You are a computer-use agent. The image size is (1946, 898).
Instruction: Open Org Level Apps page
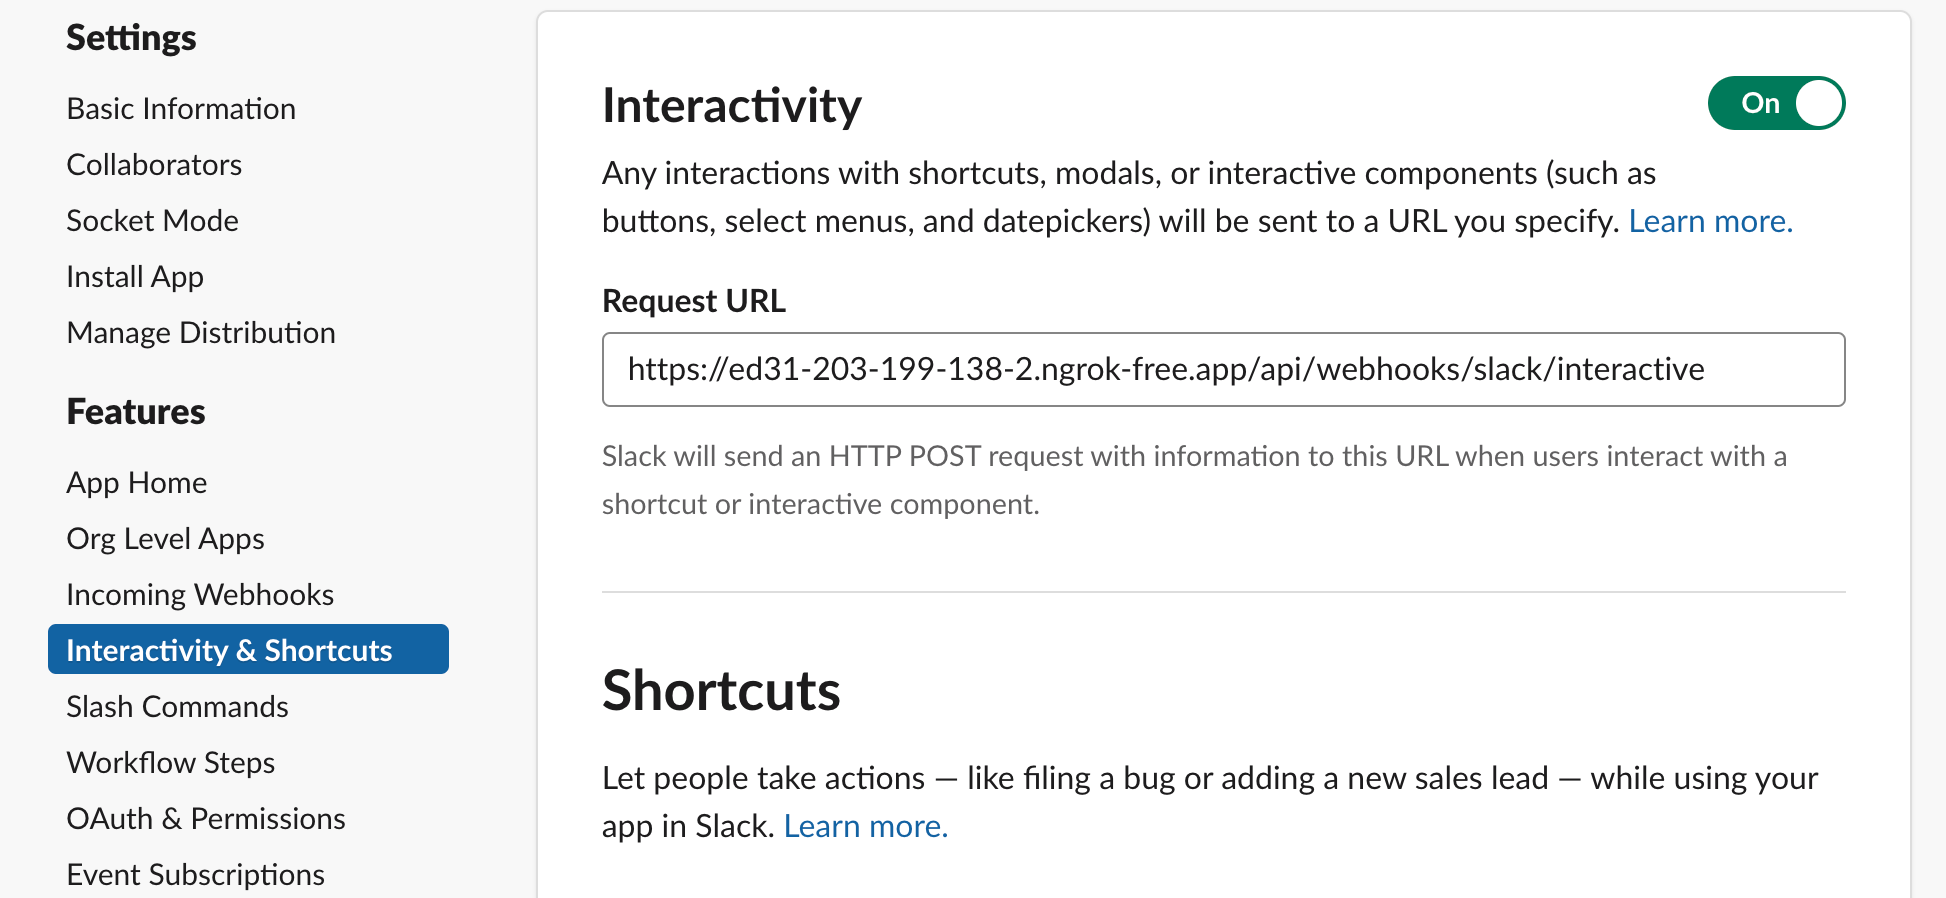point(165,539)
